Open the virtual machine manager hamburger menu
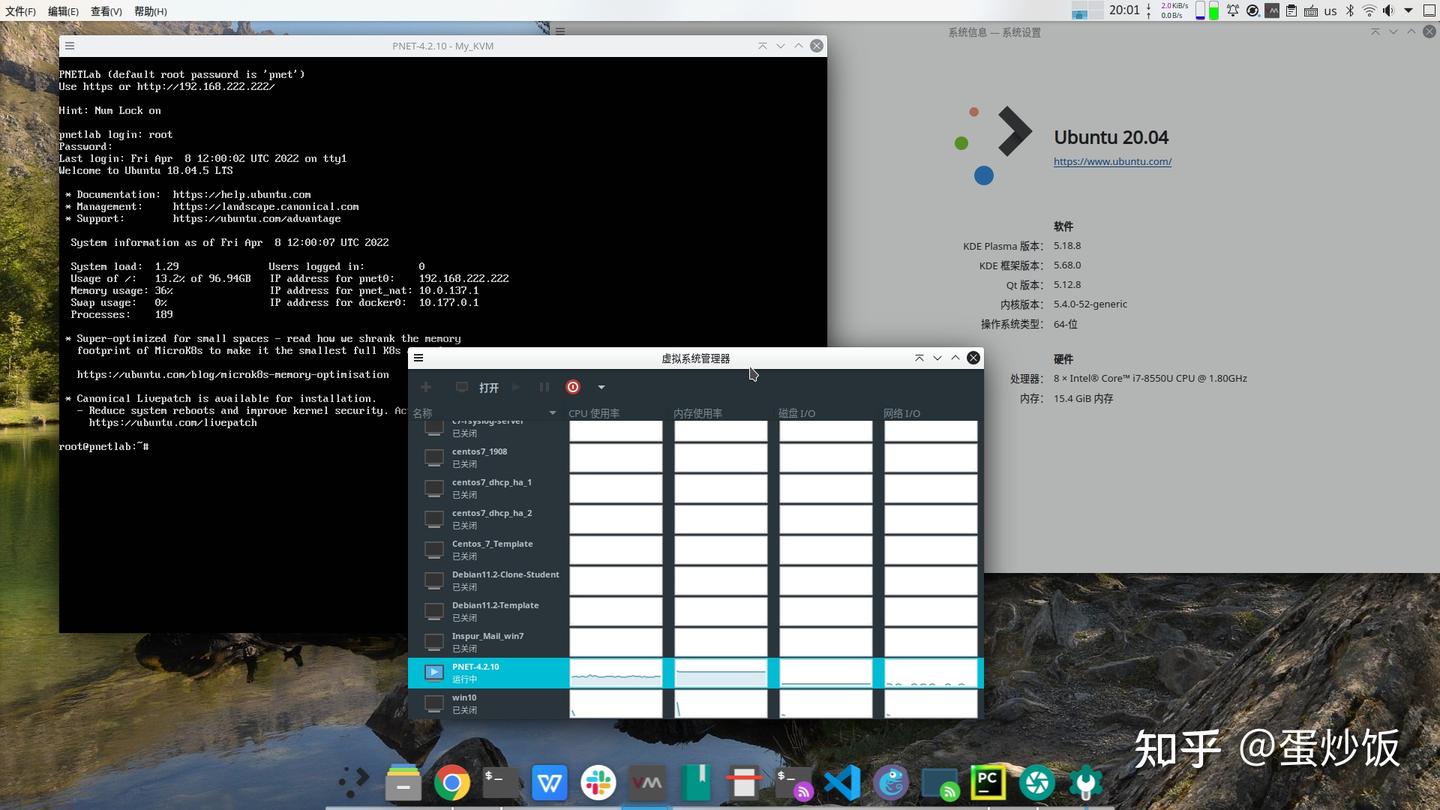Viewport: 1440px width, 810px height. 419,358
